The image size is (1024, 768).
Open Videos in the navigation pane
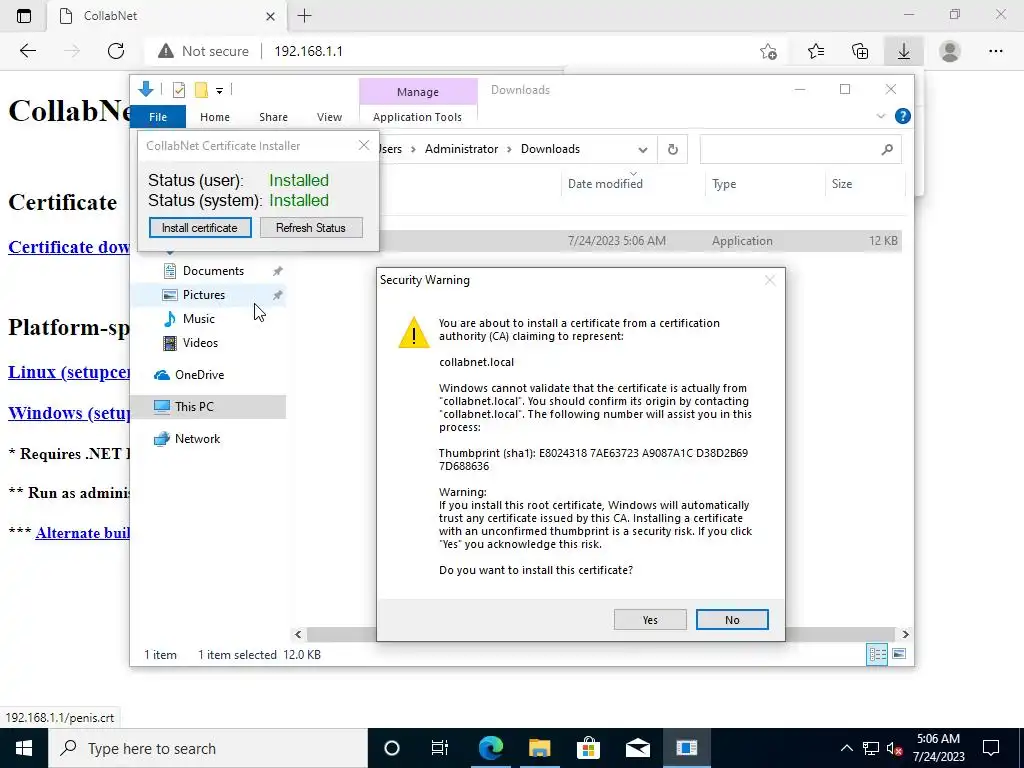(x=200, y=343)
